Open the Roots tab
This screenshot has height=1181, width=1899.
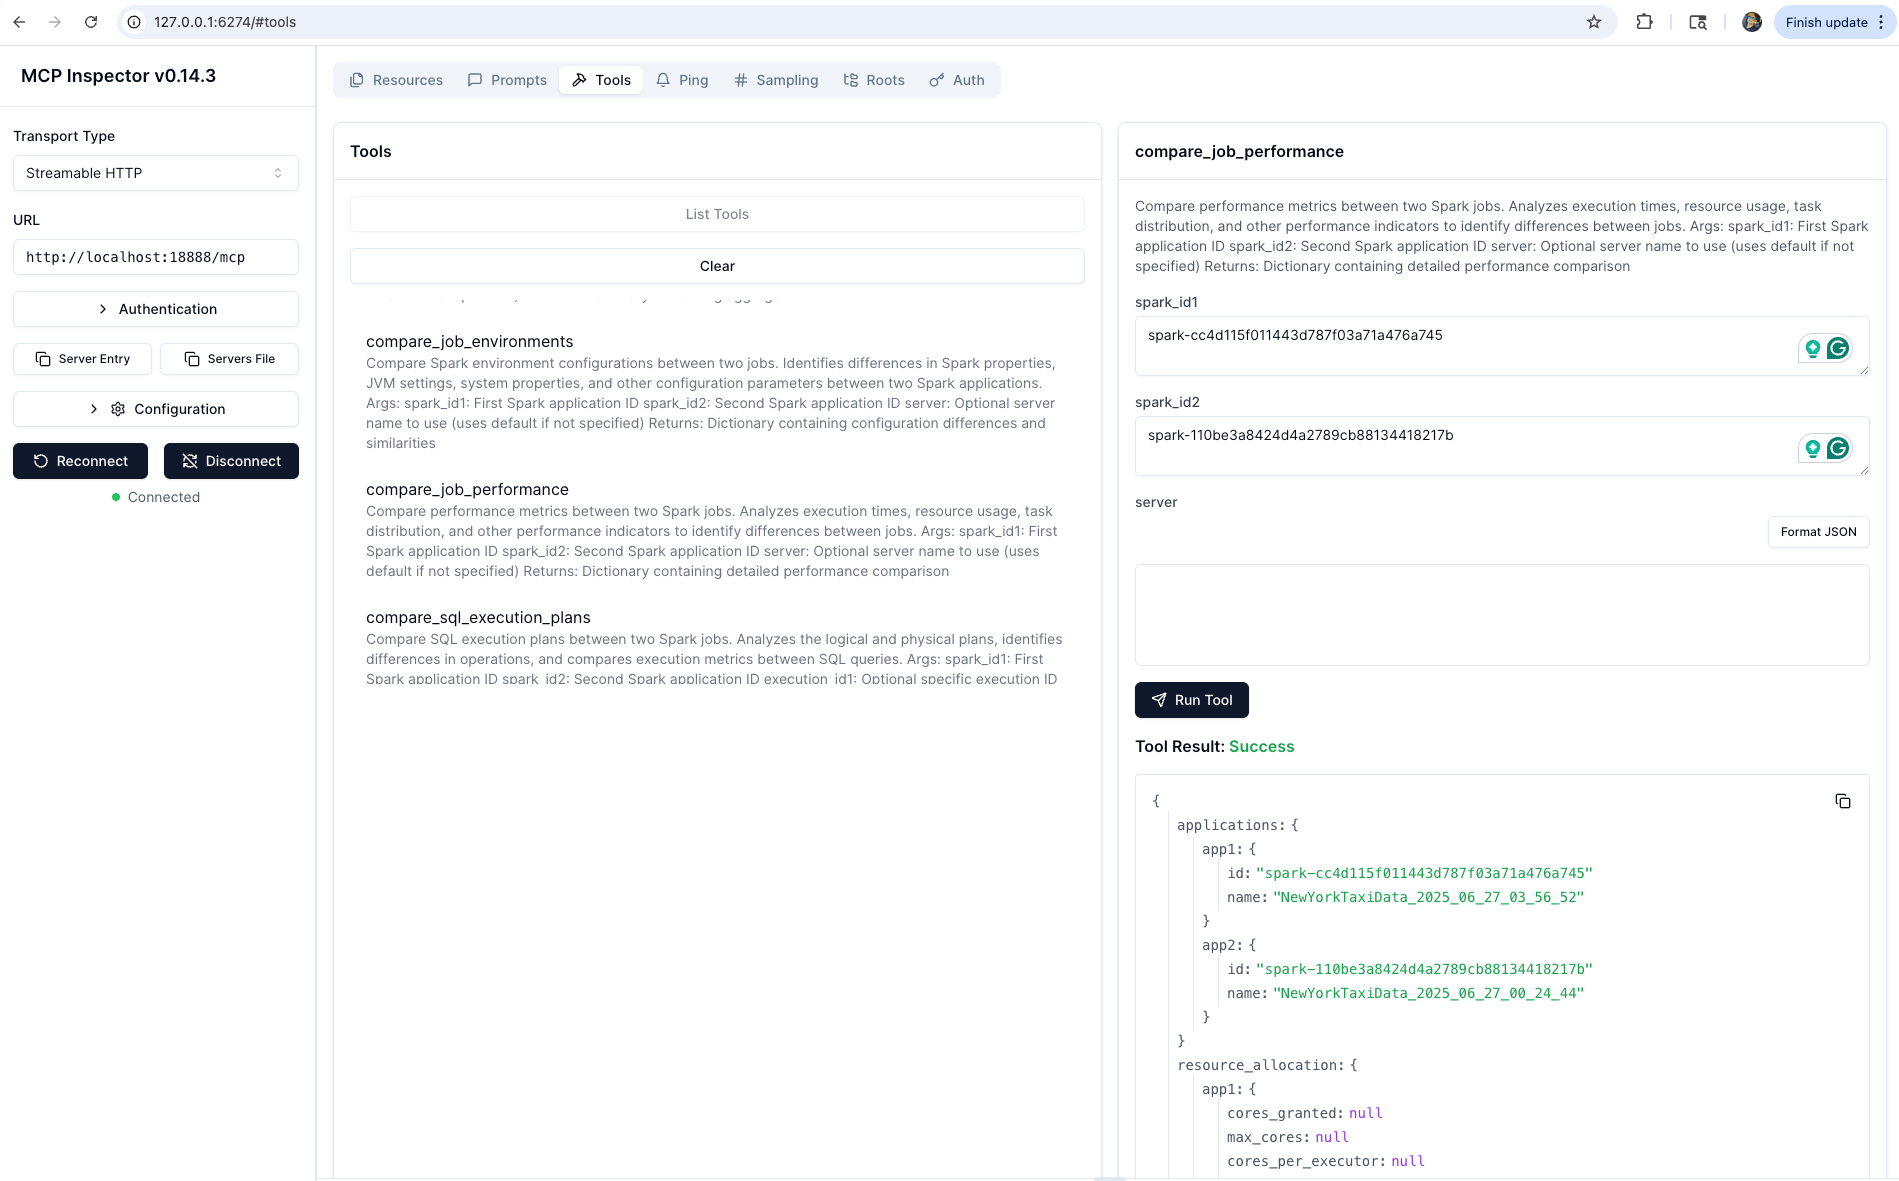point(874,80)
